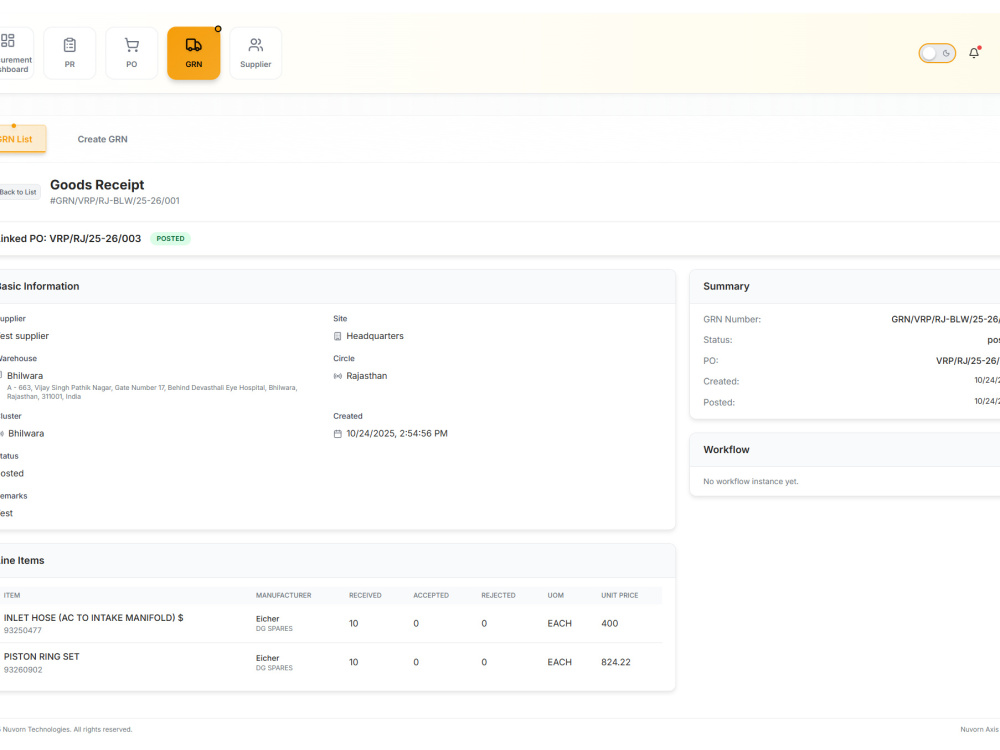Click item code 93250477

(x=23, y=631)
